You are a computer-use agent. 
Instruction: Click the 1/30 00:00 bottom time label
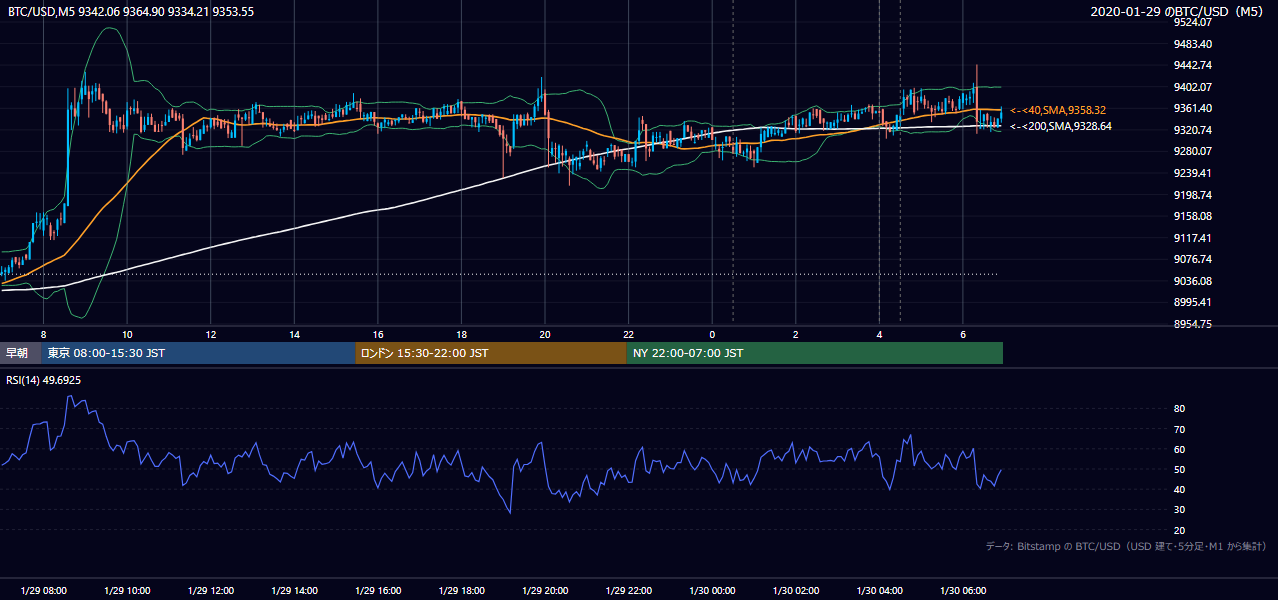pos(712,591)
